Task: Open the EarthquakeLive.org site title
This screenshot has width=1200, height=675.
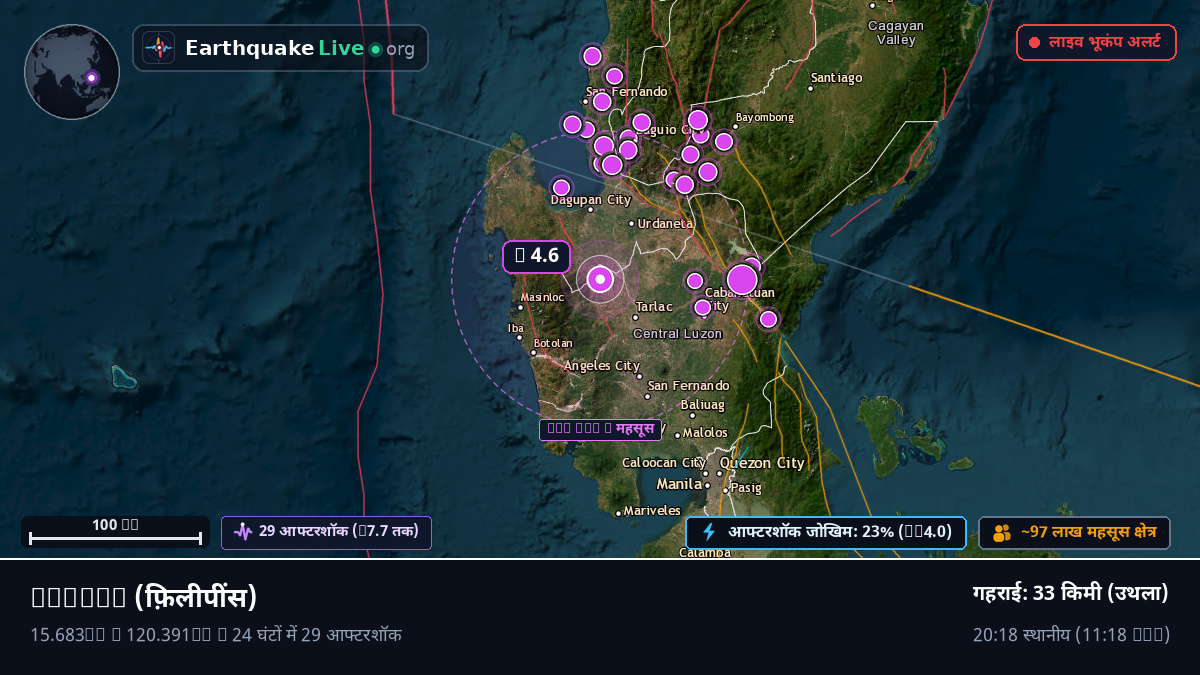Action: pos(300,48)
